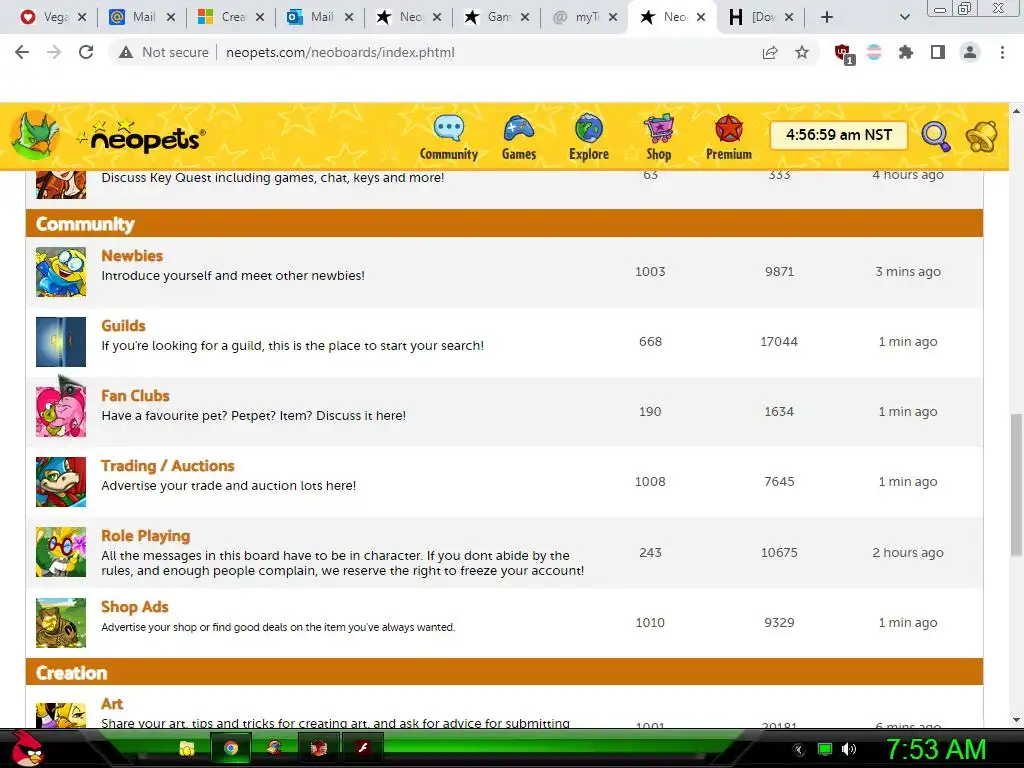
Task: Open the Guilds board link
Action: point(123,325)
